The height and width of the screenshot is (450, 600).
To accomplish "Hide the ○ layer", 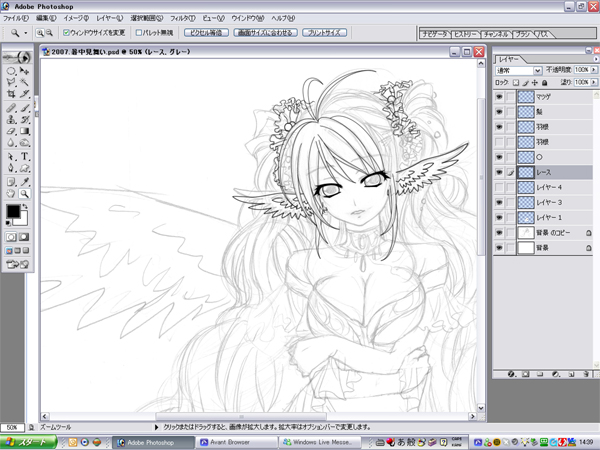I will coord(499,157).
